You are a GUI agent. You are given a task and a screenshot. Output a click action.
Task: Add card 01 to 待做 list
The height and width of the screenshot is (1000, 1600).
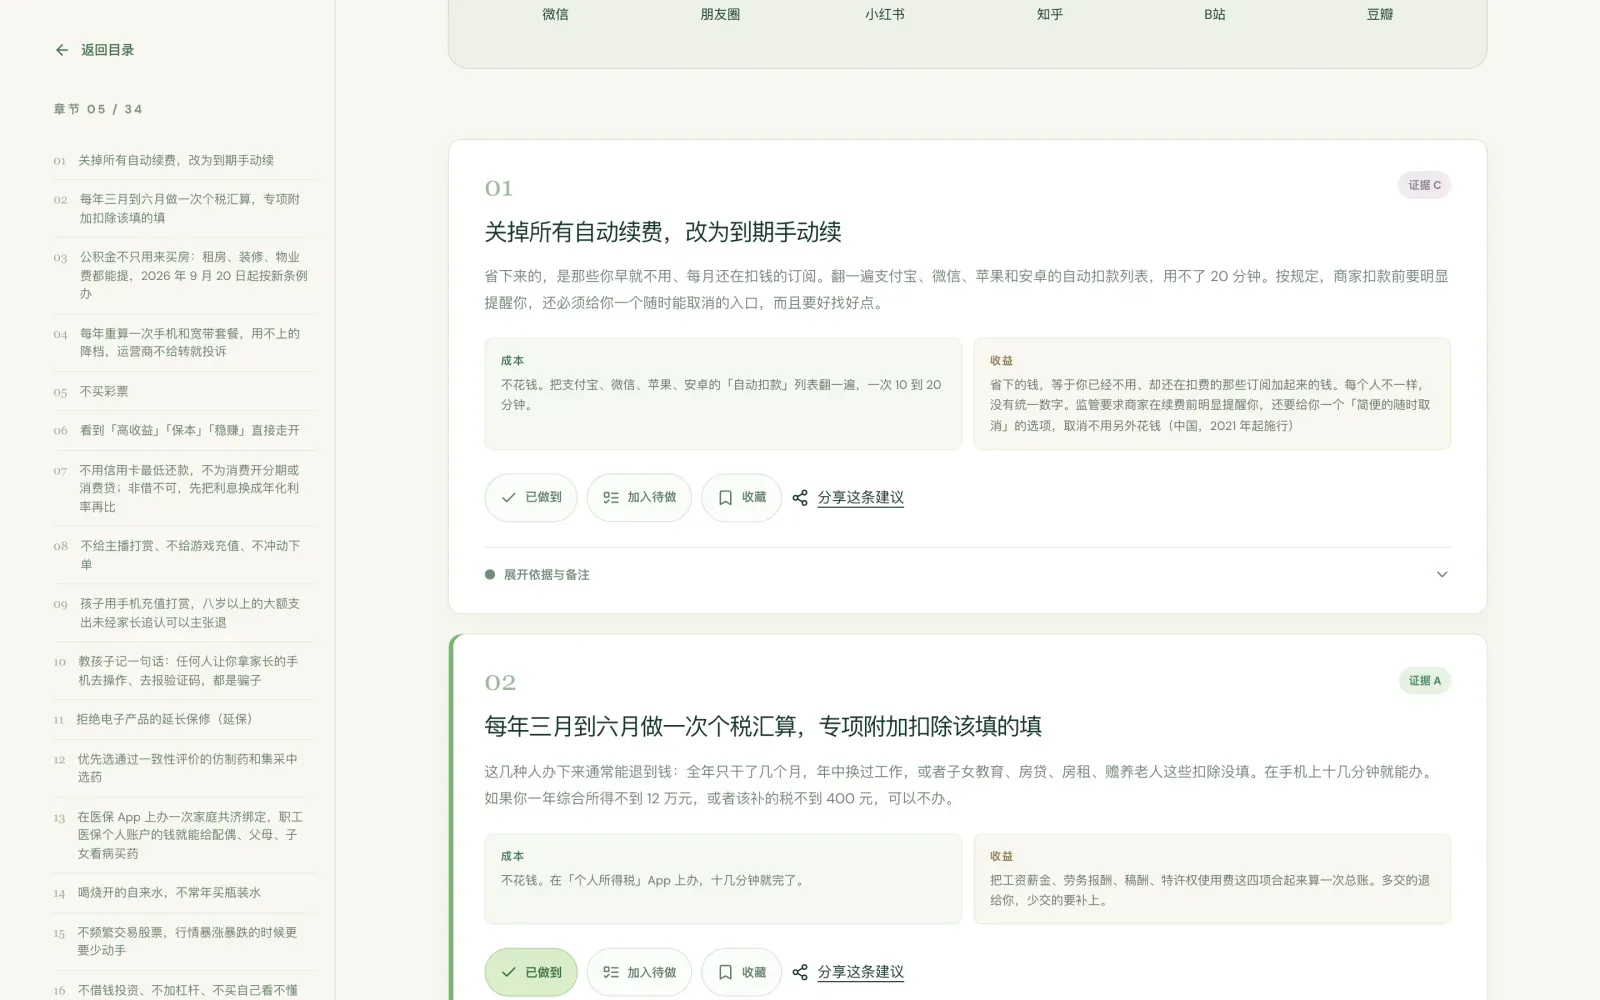pyautogui.click(x=639, y=498)
